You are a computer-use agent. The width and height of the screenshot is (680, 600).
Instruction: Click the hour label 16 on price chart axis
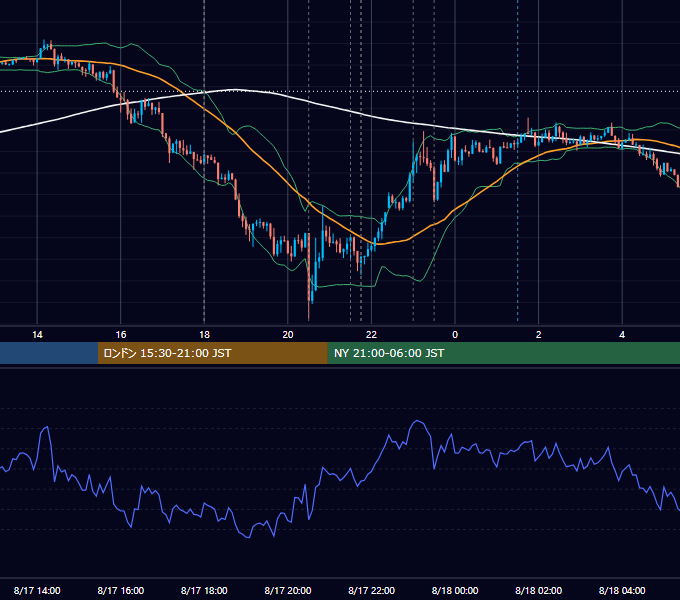coord(121,335)
